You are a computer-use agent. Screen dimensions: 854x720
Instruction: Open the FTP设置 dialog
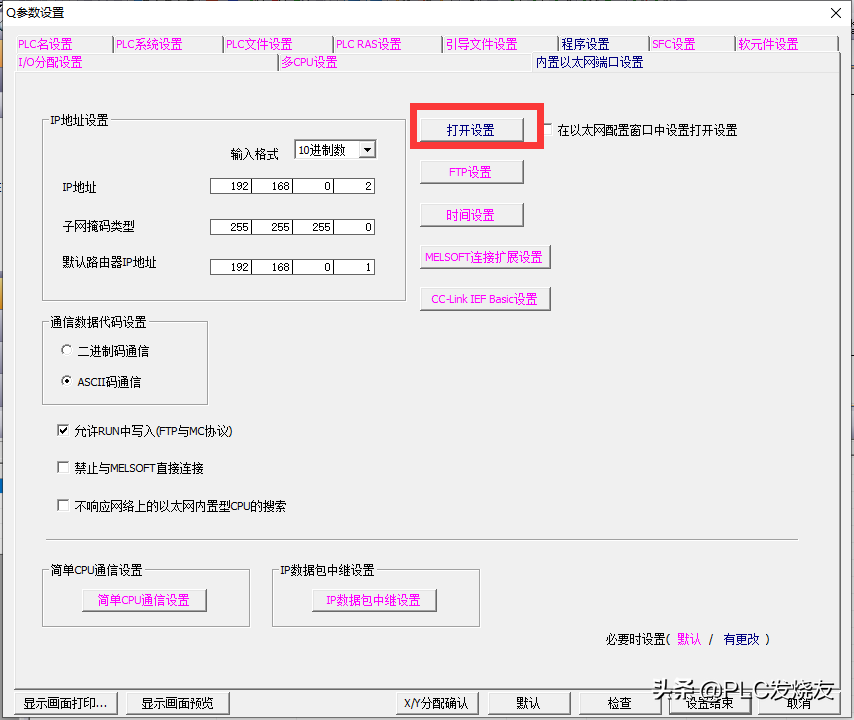(x=470, y=172)
